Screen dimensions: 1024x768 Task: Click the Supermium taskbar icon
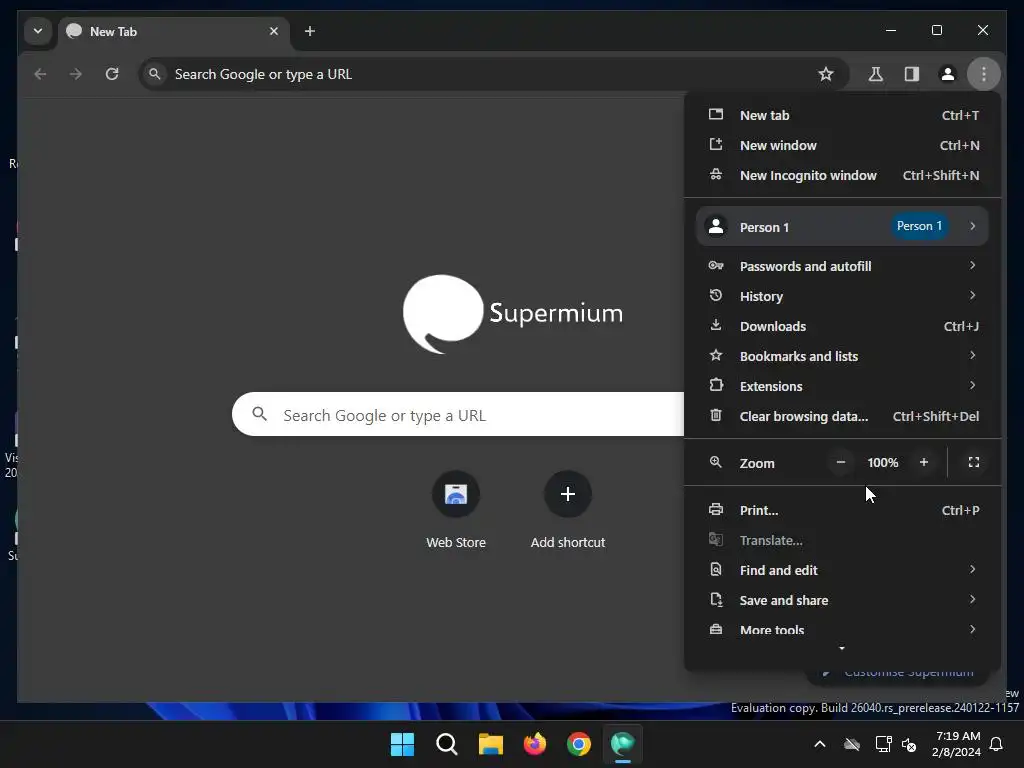click(623, 744)
